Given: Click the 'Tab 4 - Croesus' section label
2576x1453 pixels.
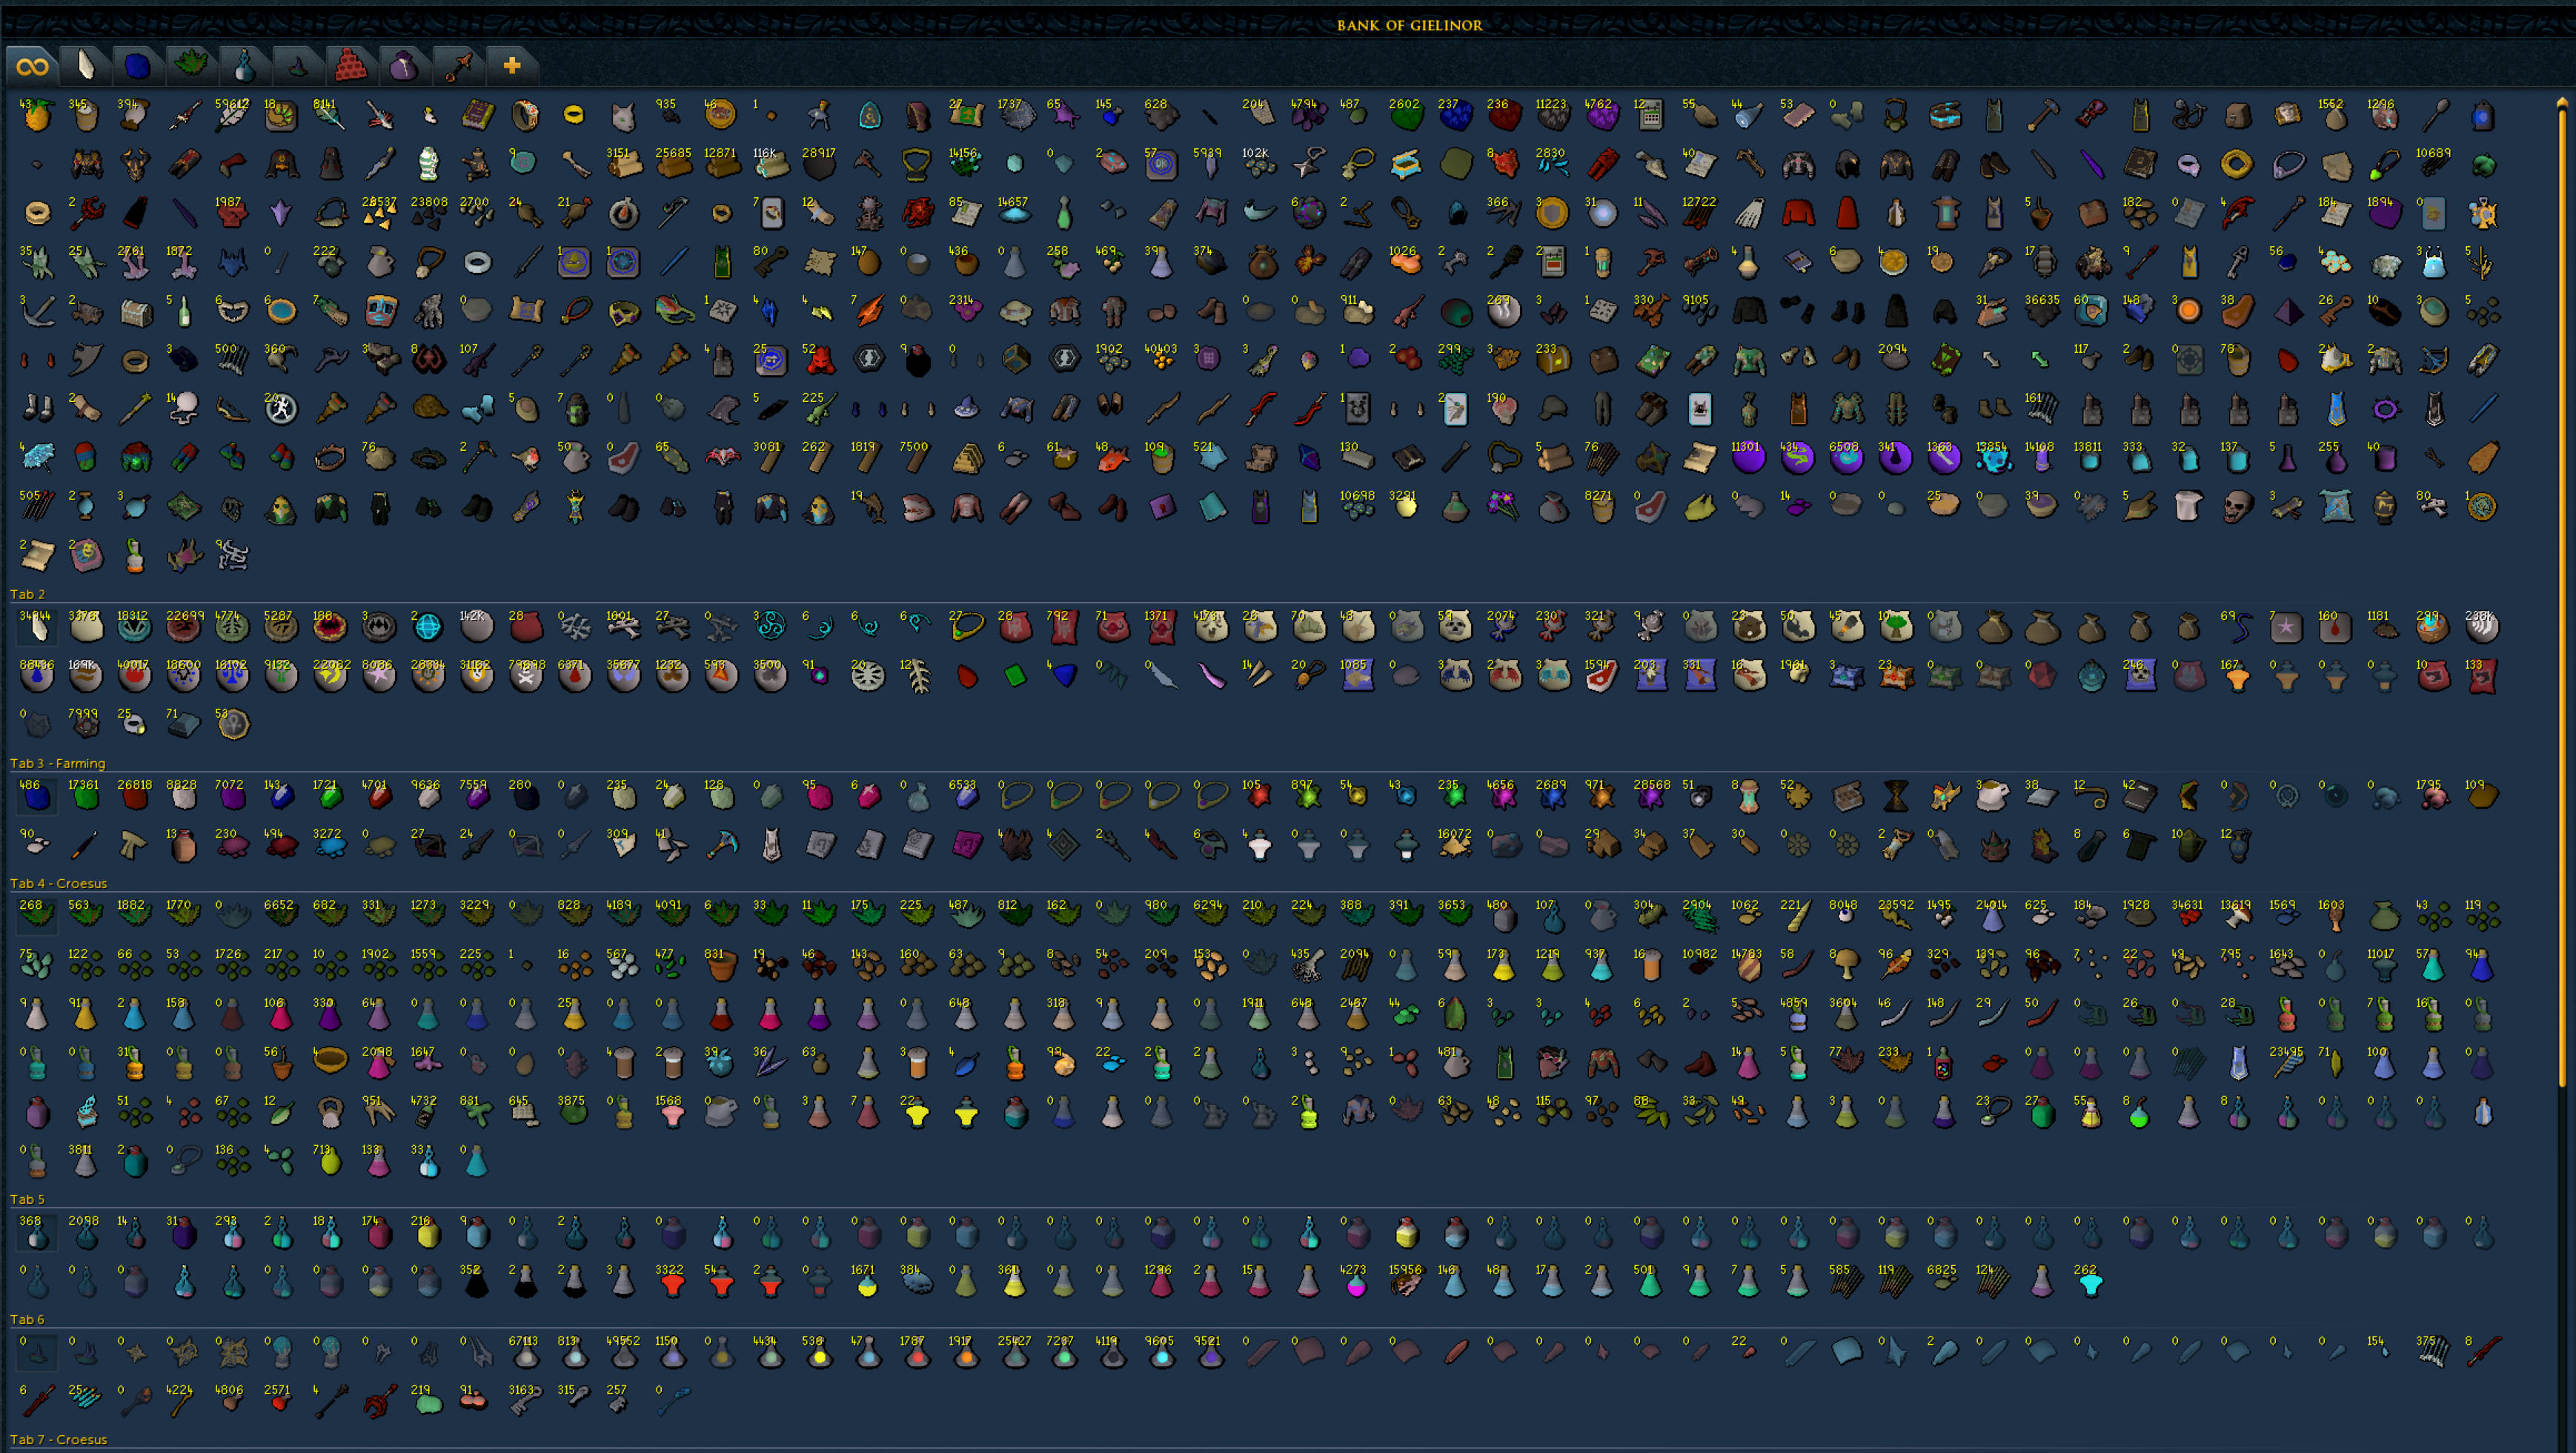Looking at the screenshot, I should (x=58, y=883).
